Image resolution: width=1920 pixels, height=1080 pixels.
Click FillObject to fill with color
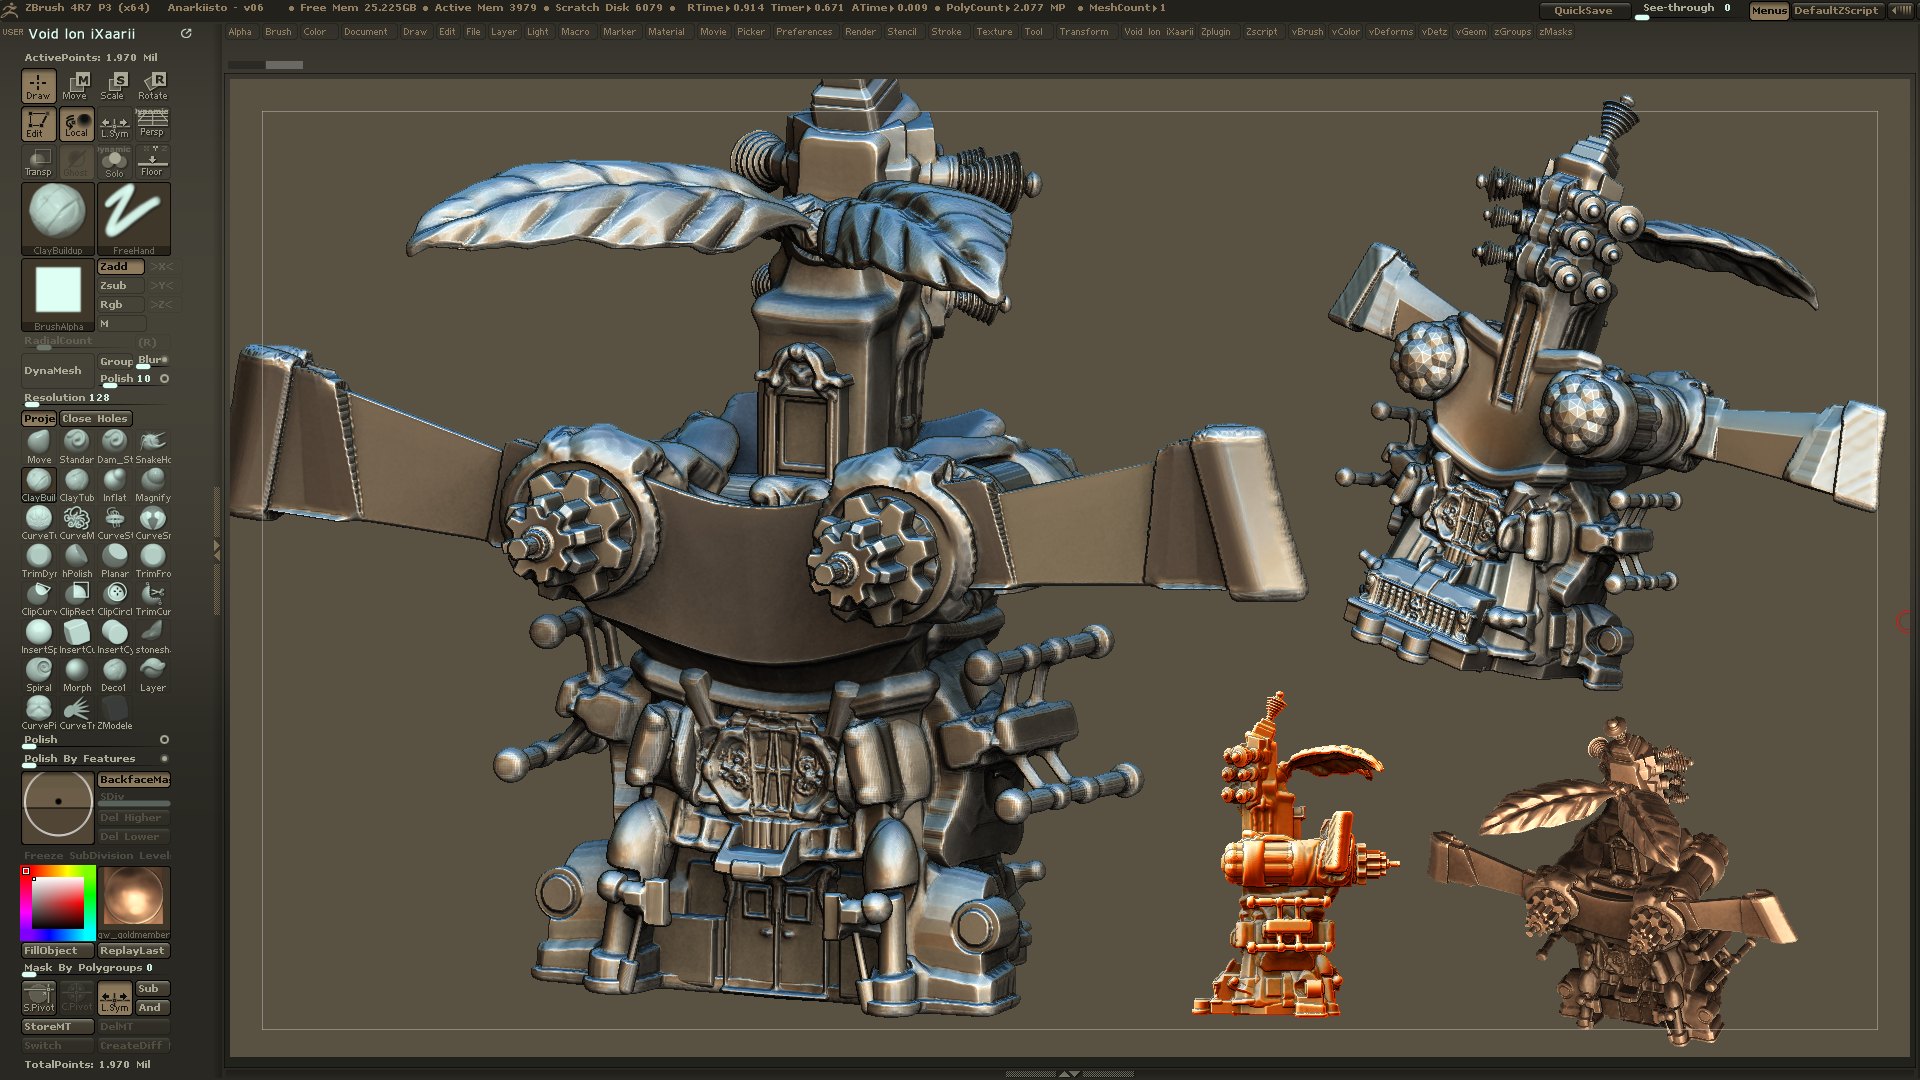56,950
